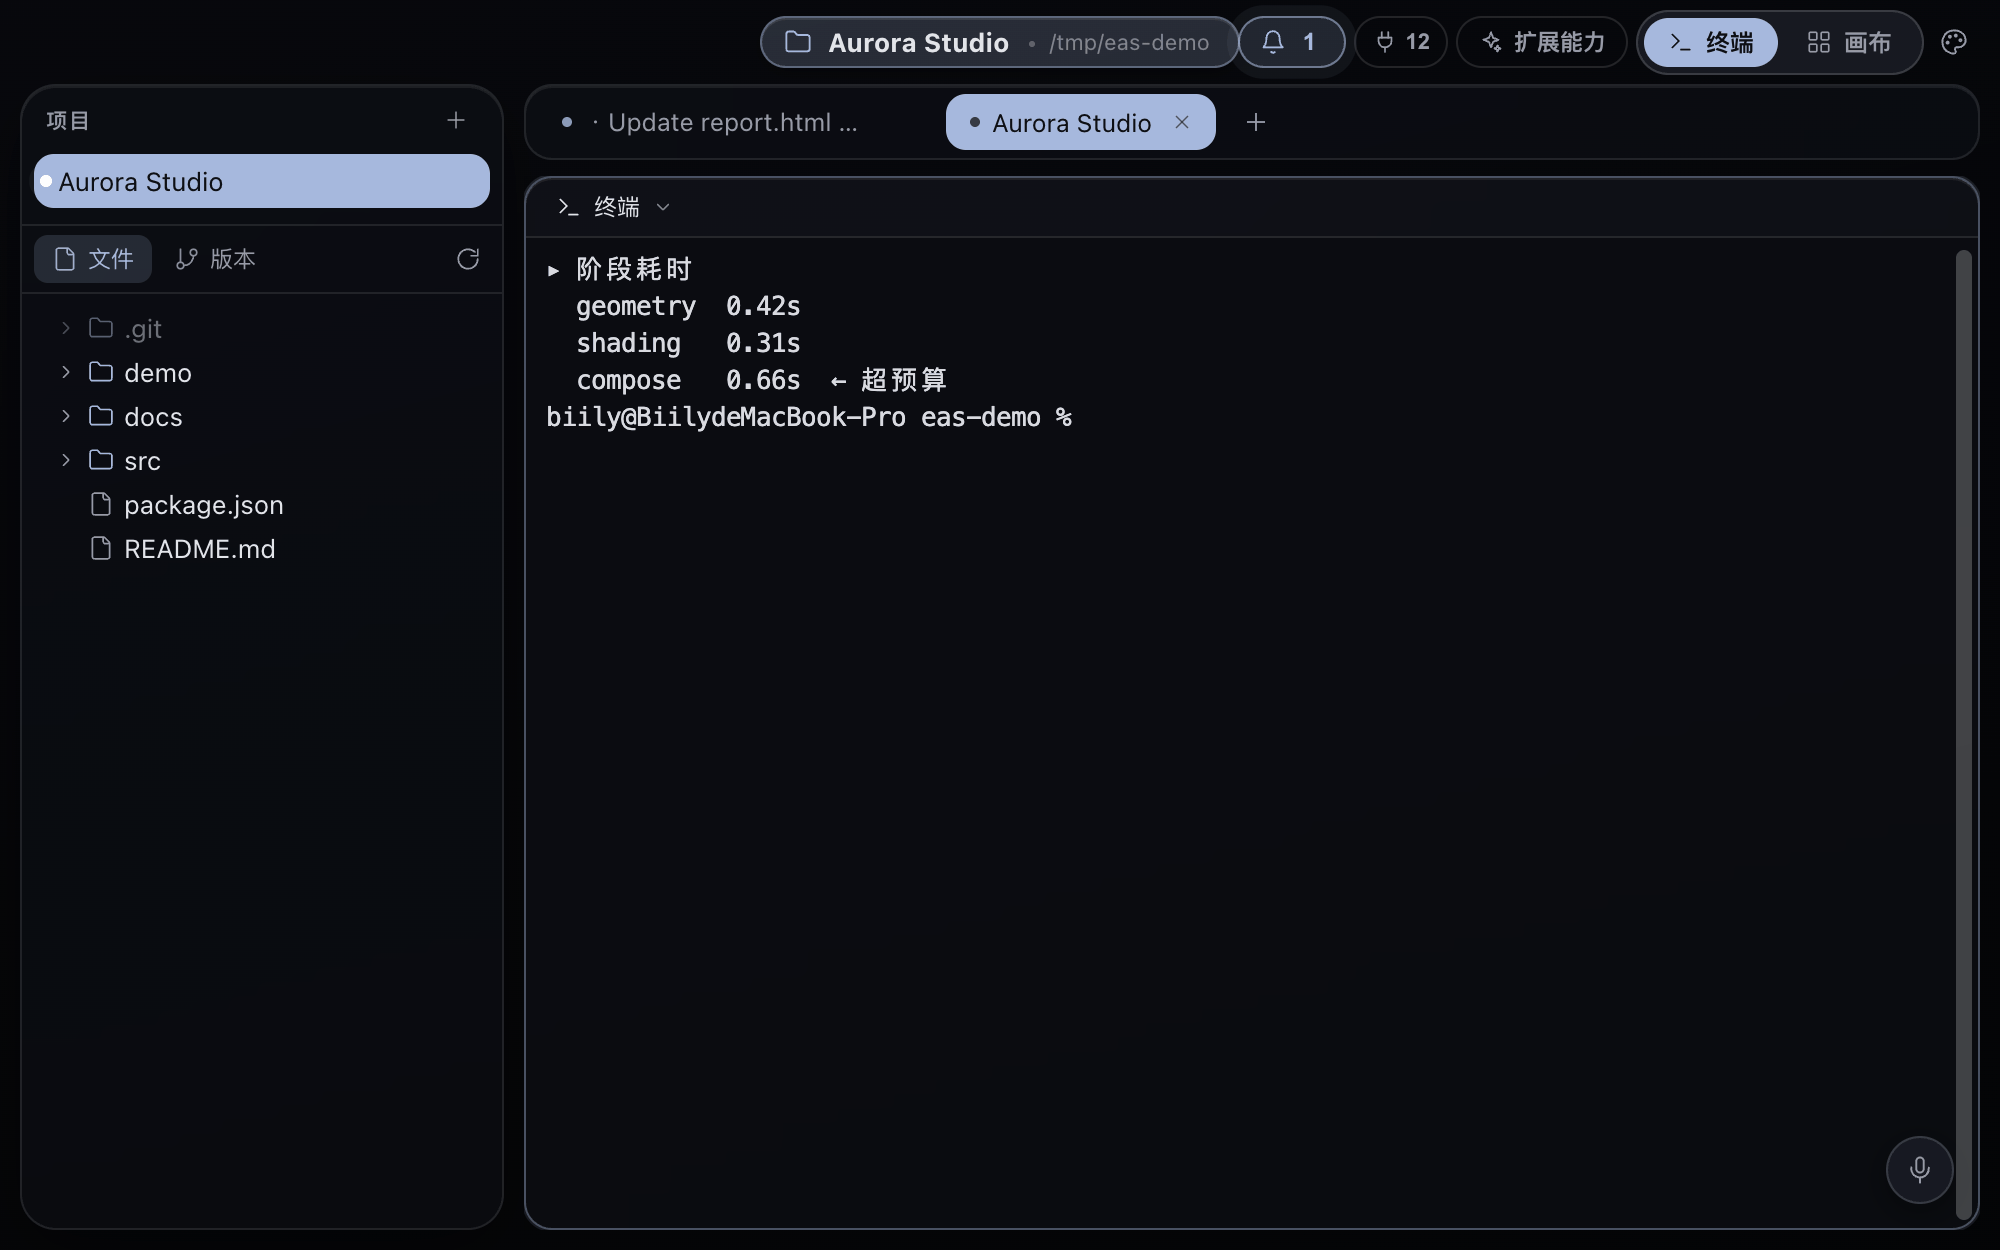
Task: Click the src folder icon
Action: (101, 459)
